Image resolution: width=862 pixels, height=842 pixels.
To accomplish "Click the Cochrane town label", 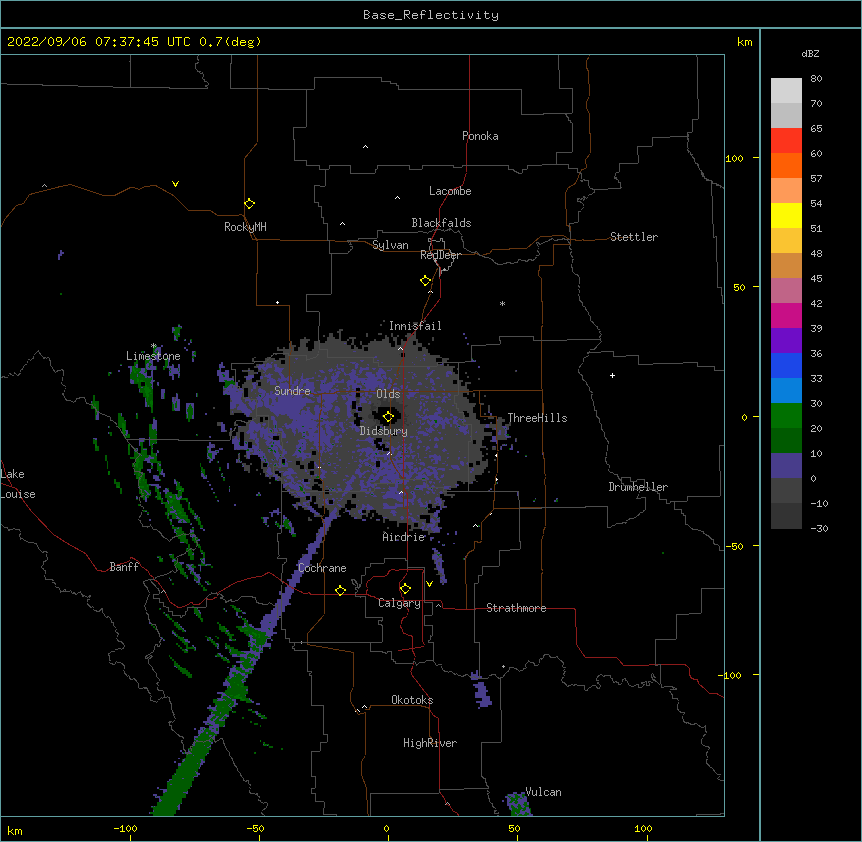I will pos(322,568).
